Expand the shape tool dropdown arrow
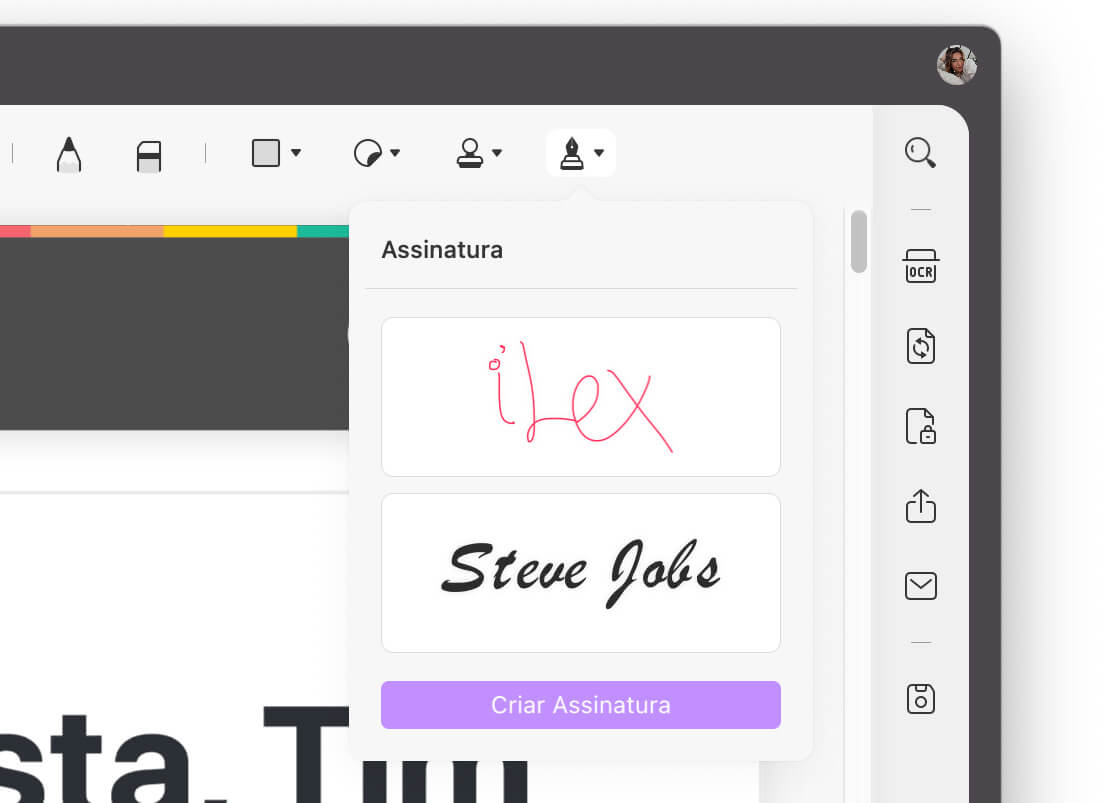Image resolution: width=1113 pixels, height=803 pixels. coord(296,153)
